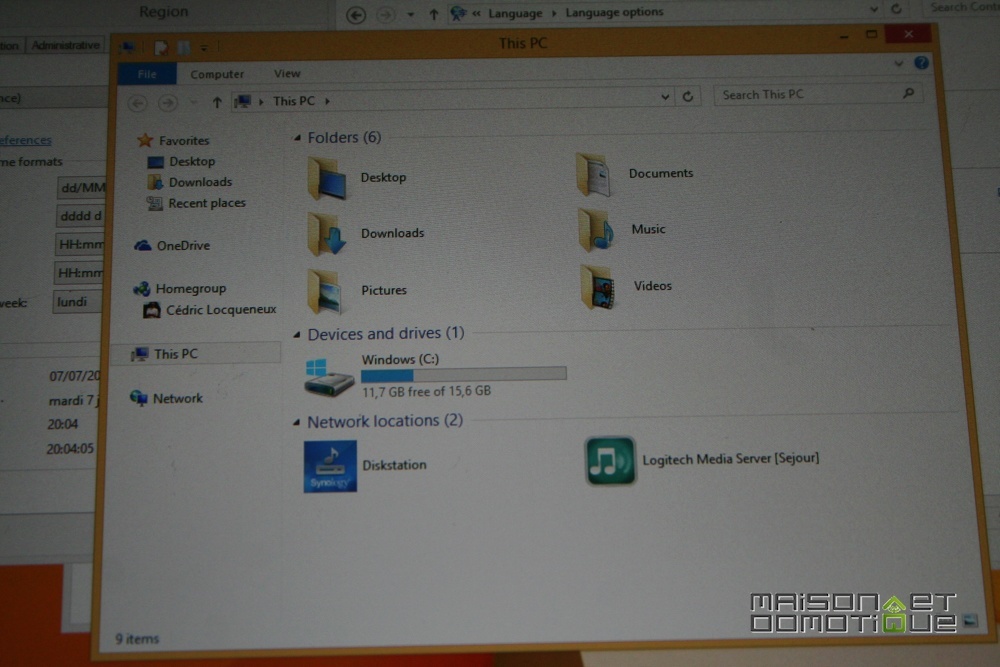This screenshot has height=667, width=1000.
Task: Click the Help icon in This PC window
Action: tap(921, 62)
